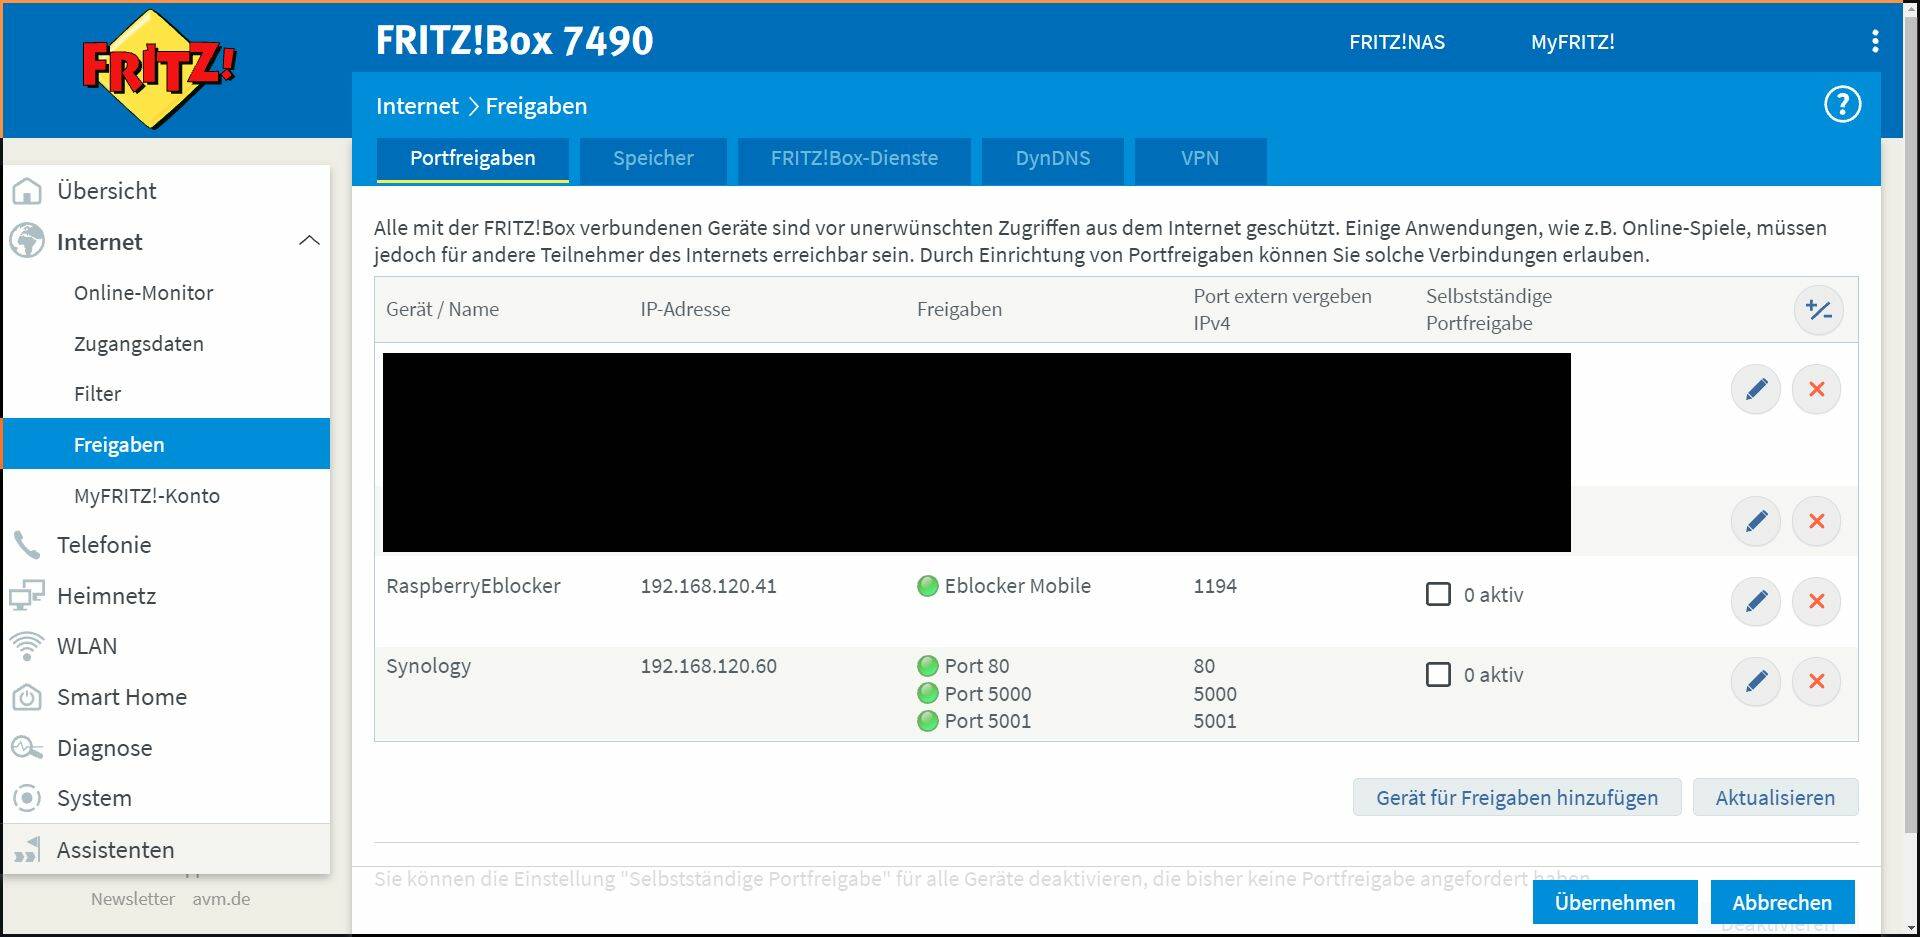Click green status dot for Port 80

[928, 666]
